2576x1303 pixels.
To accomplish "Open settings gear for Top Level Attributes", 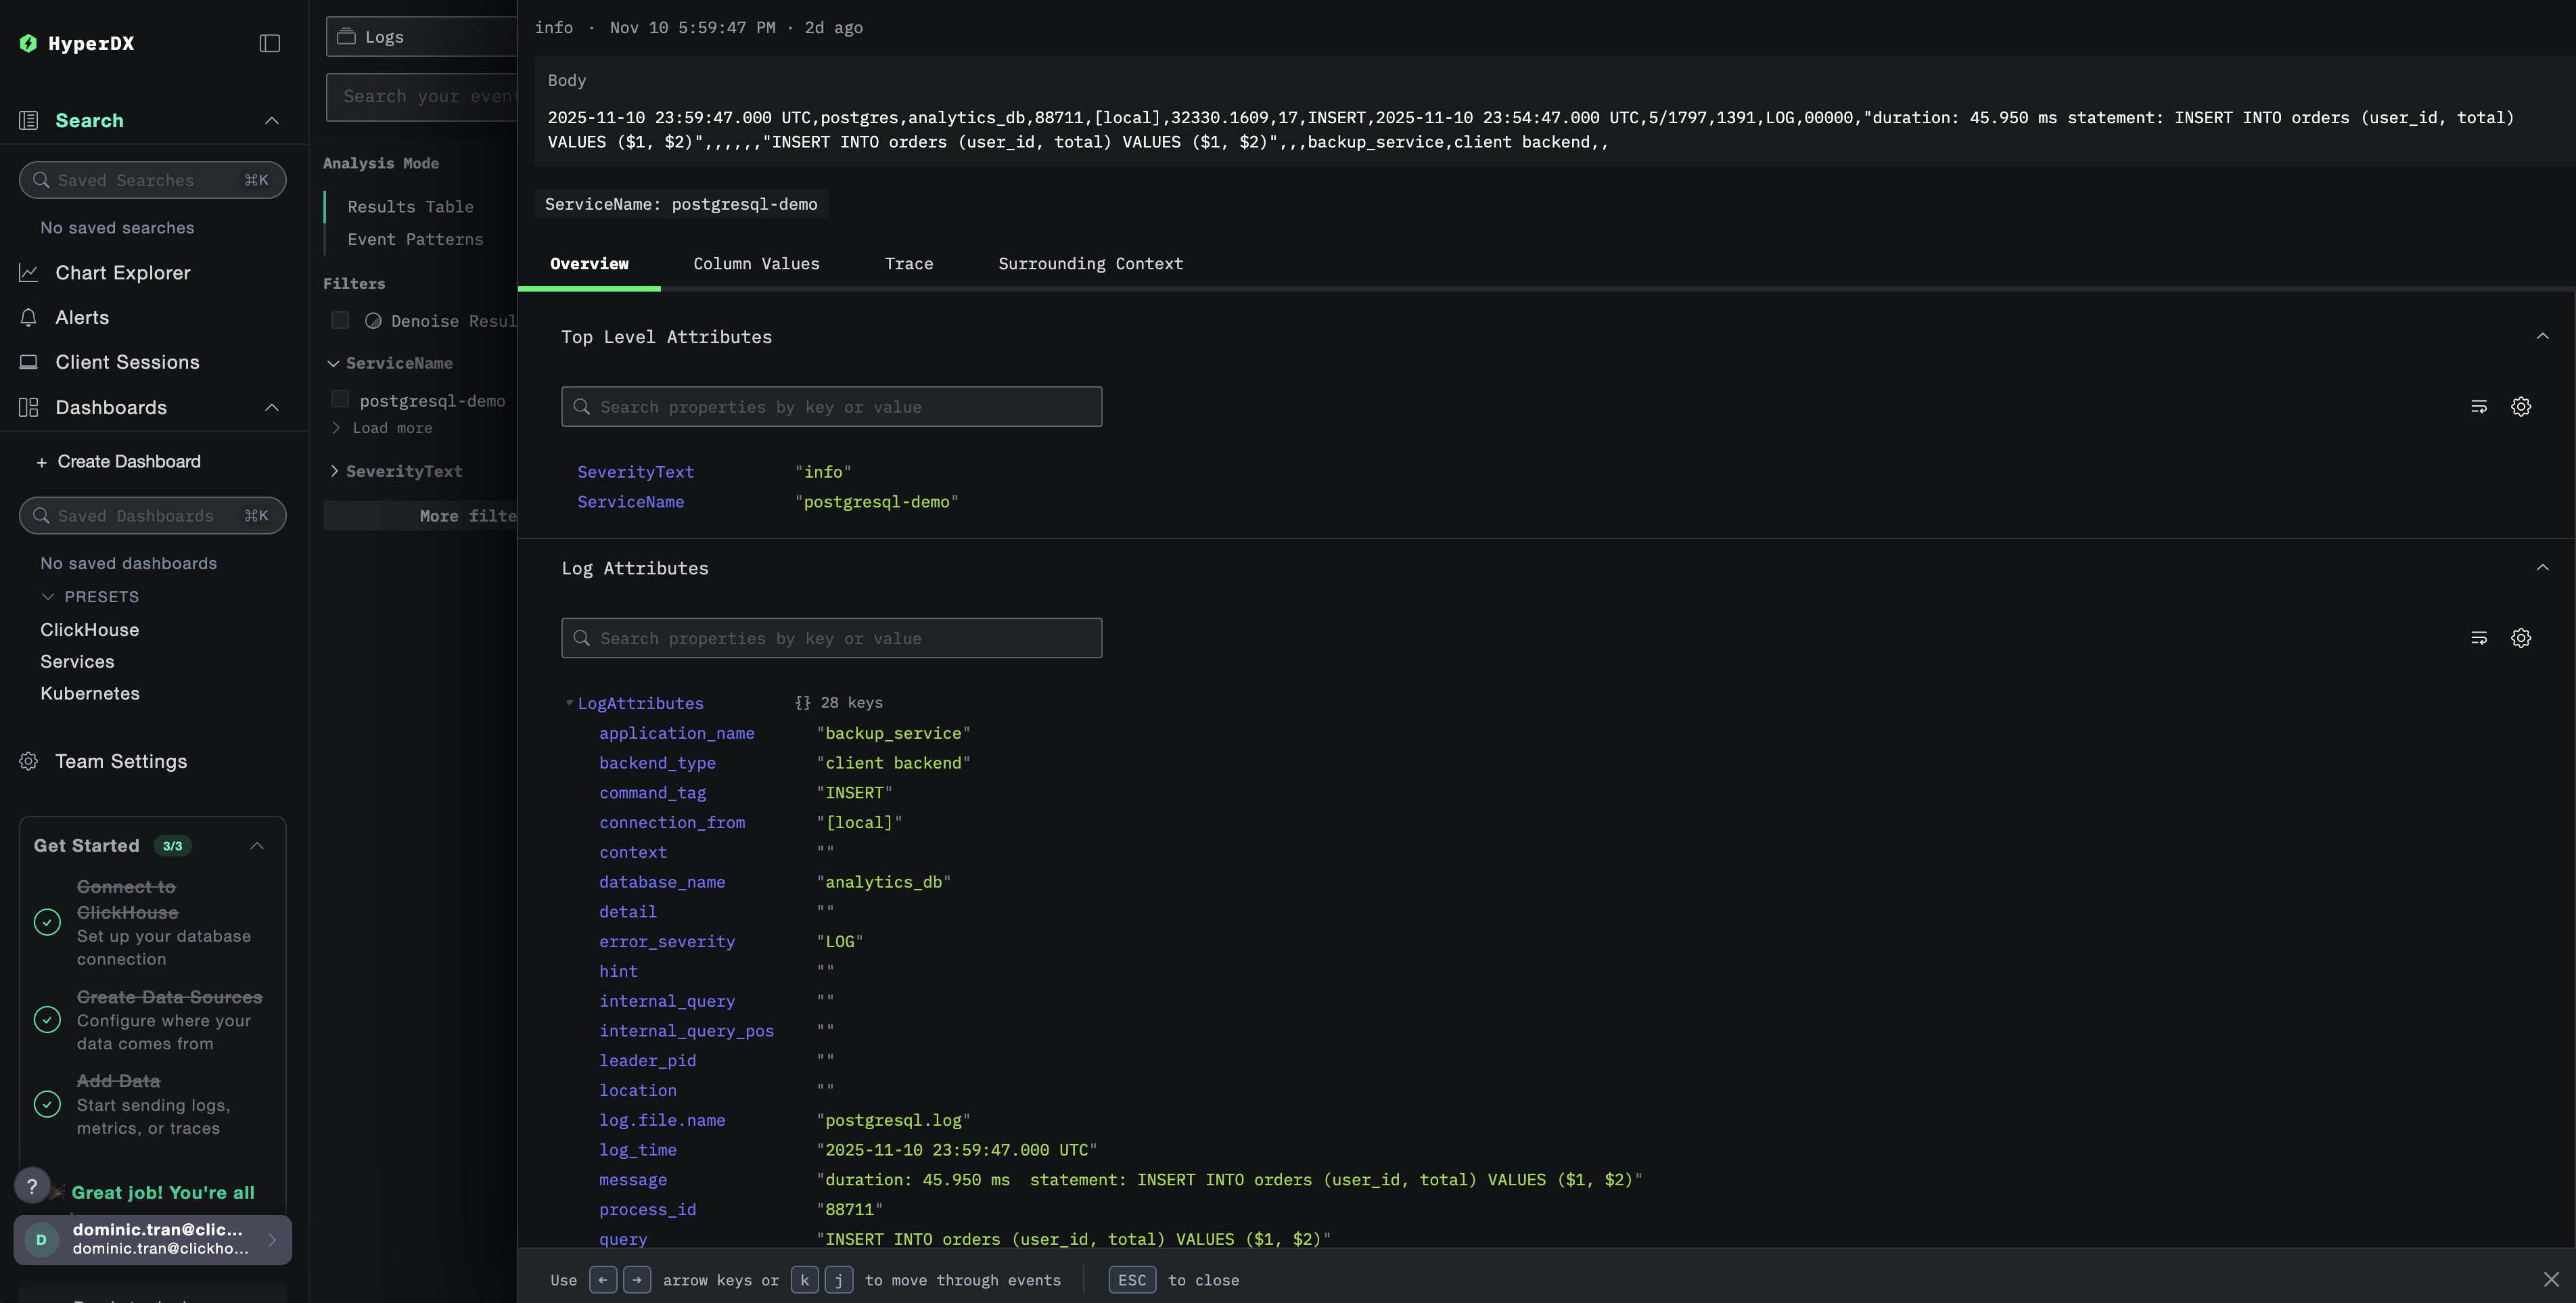I will coord(2520,407).
